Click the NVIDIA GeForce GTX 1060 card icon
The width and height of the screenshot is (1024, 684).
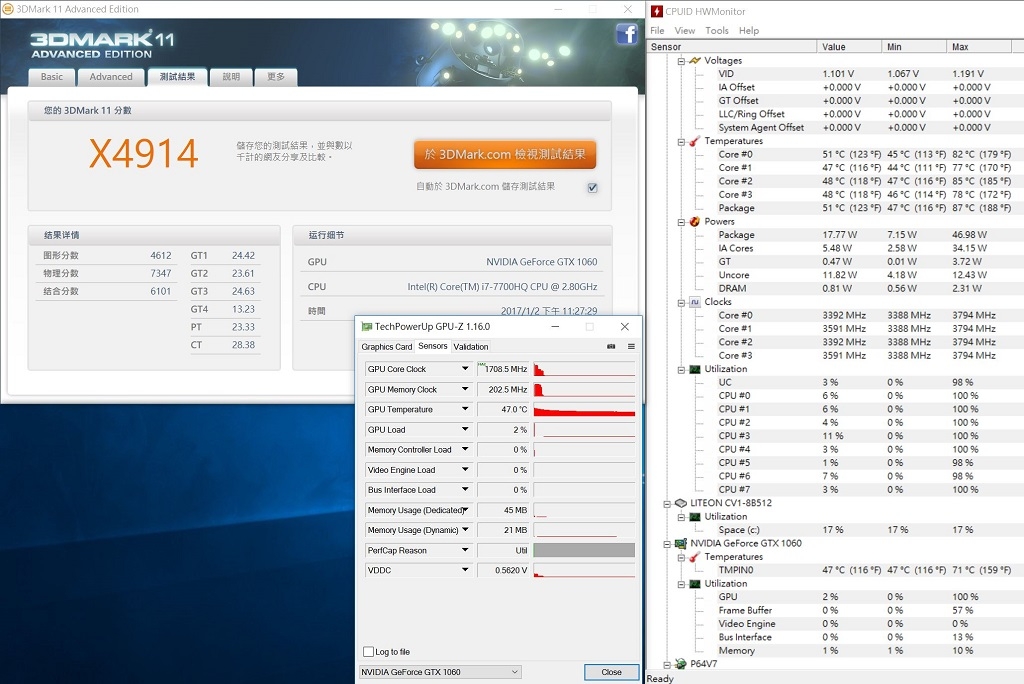(x=680, y=544)
